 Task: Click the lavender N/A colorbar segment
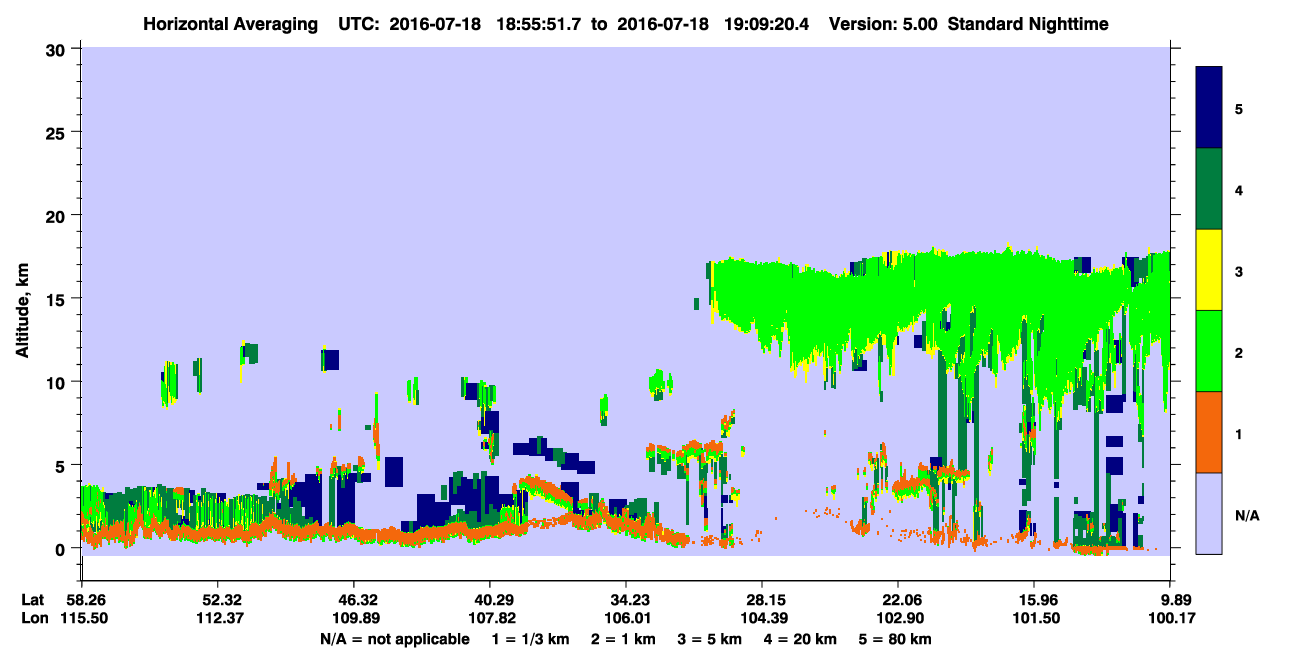pos(1209,512)
